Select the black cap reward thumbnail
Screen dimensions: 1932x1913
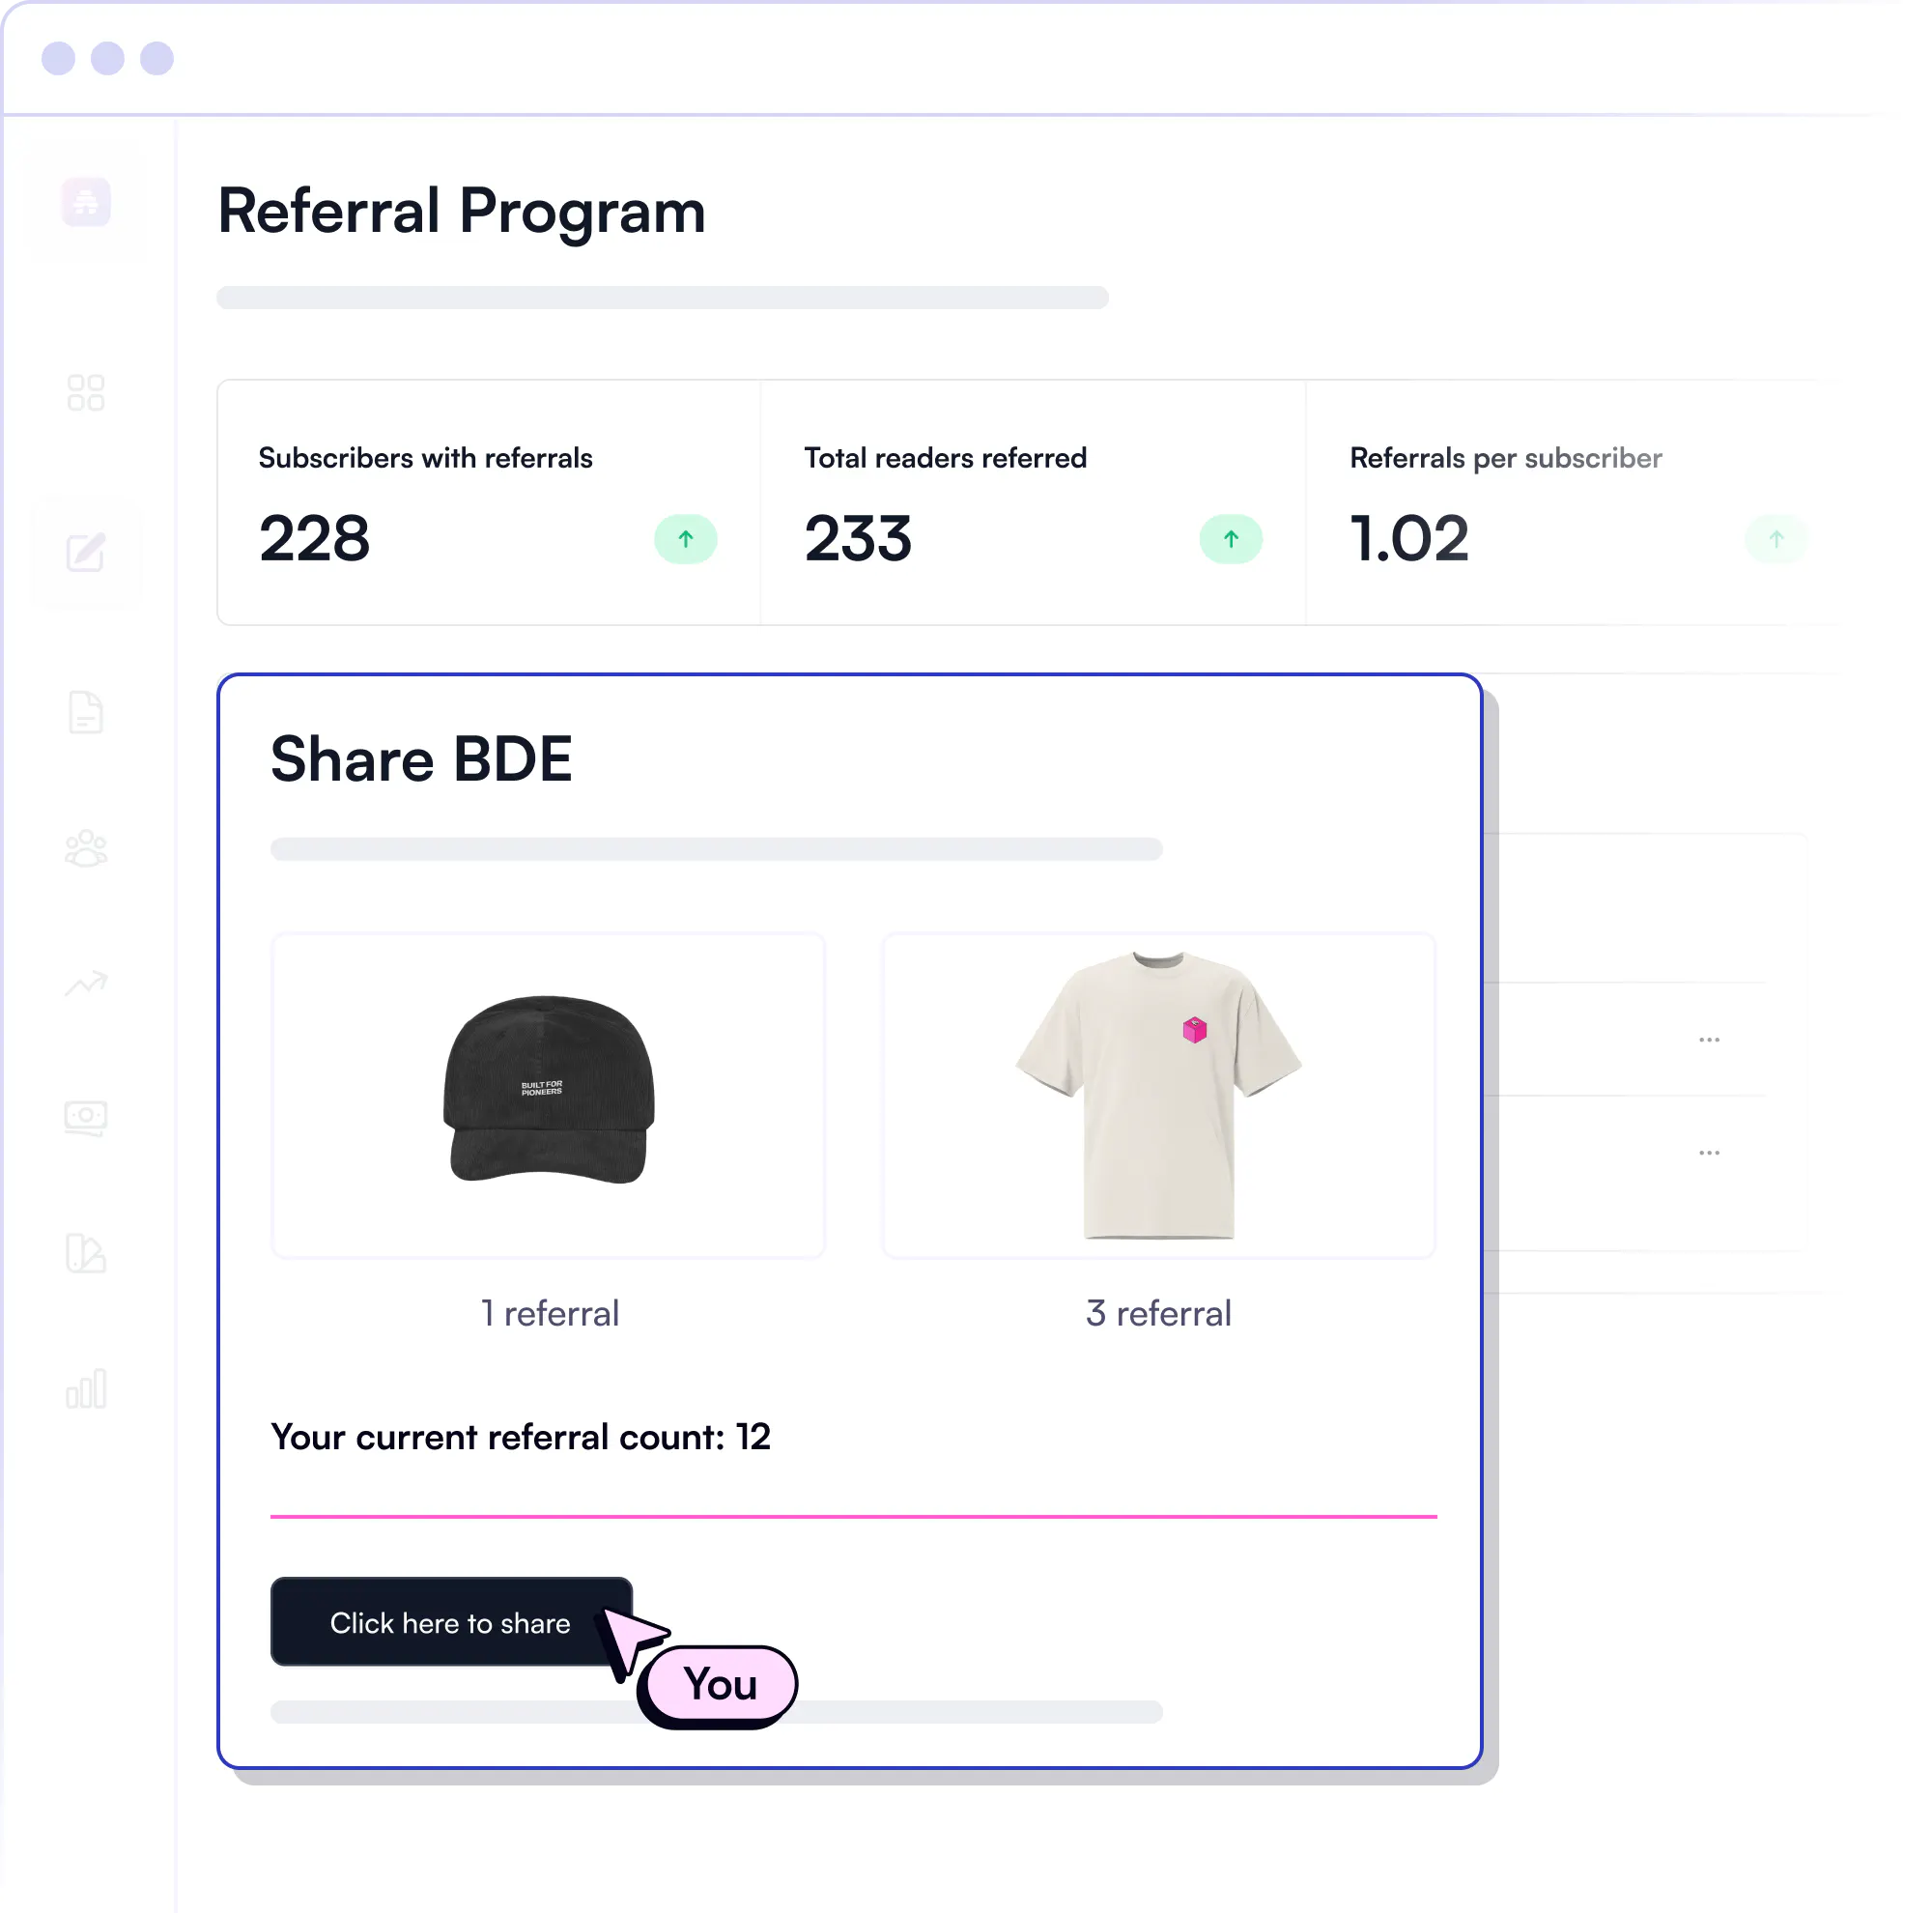(x=548, y=1095)
